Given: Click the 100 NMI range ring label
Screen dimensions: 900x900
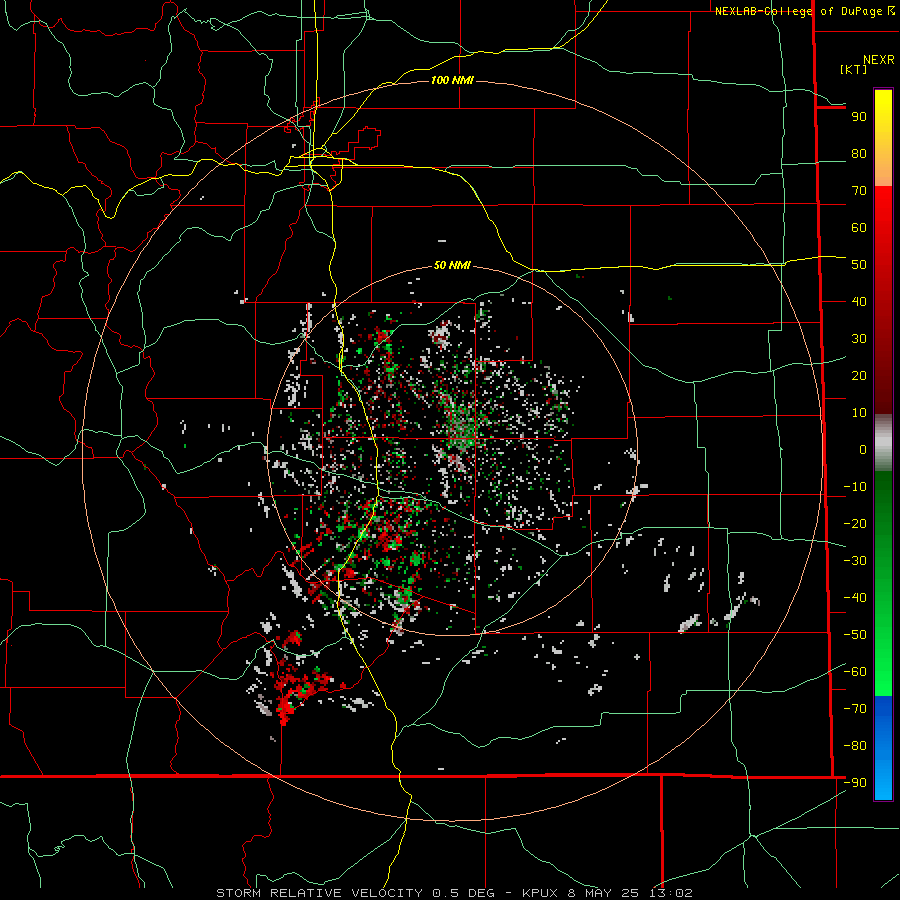Looking at the screenshot, I should point(452,80).
